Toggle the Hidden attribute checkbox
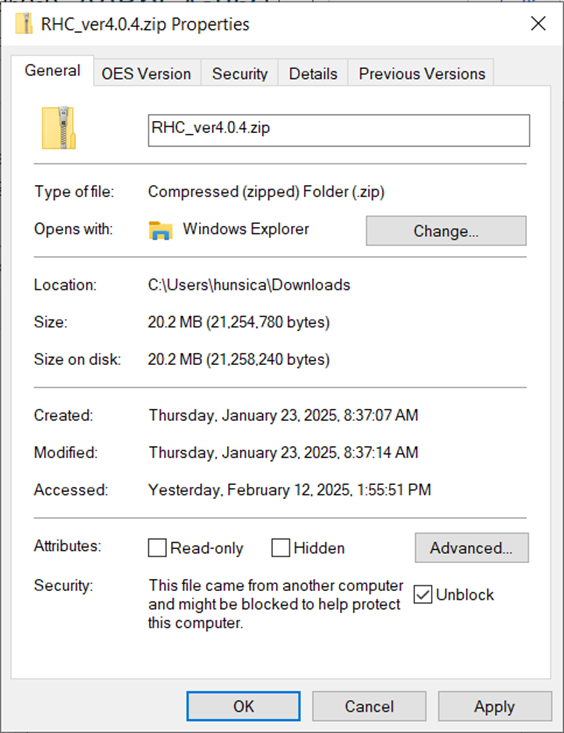The image size is (564, 733). [281, 547]
